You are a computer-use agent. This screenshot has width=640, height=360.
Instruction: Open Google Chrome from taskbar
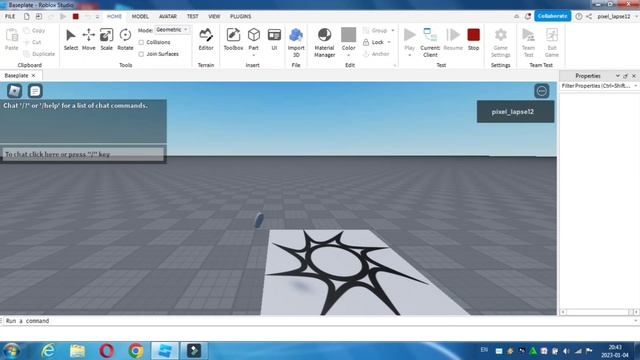click(136, 351)
